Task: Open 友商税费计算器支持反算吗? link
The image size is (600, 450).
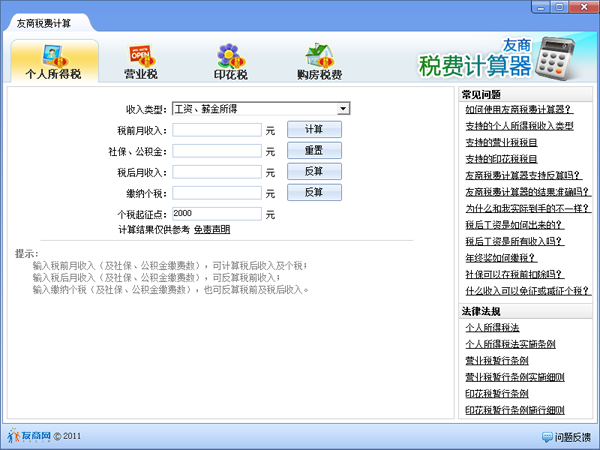Action: [523, 175]
